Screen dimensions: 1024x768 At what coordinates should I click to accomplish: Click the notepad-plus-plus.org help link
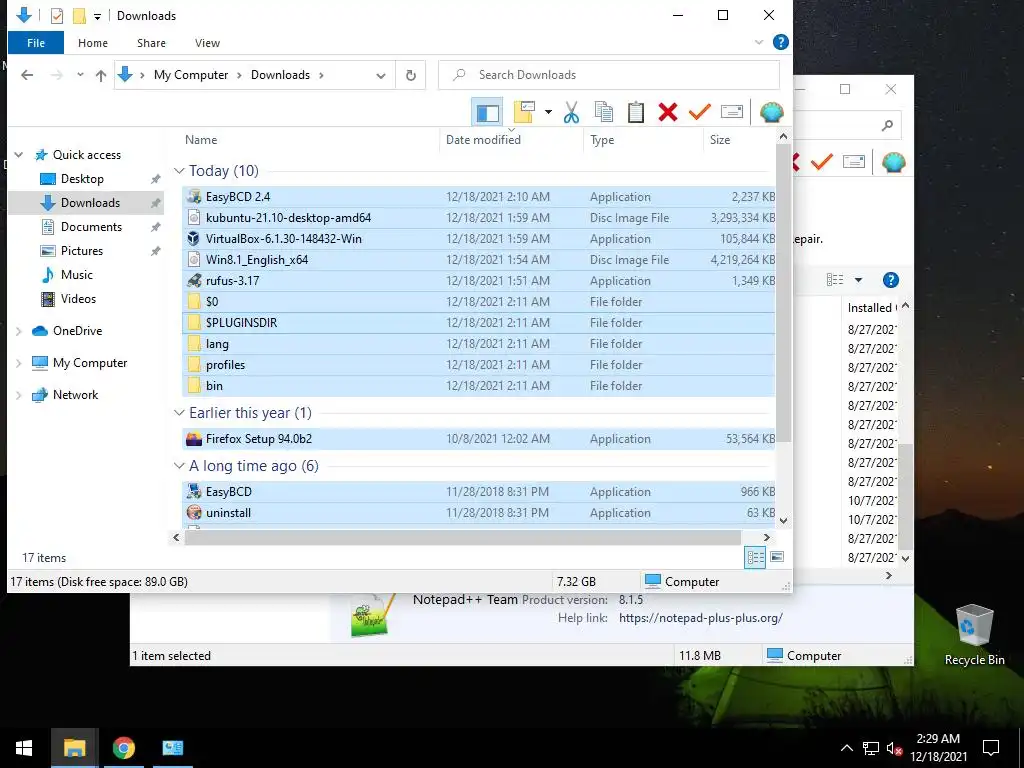tap(701, 618)
